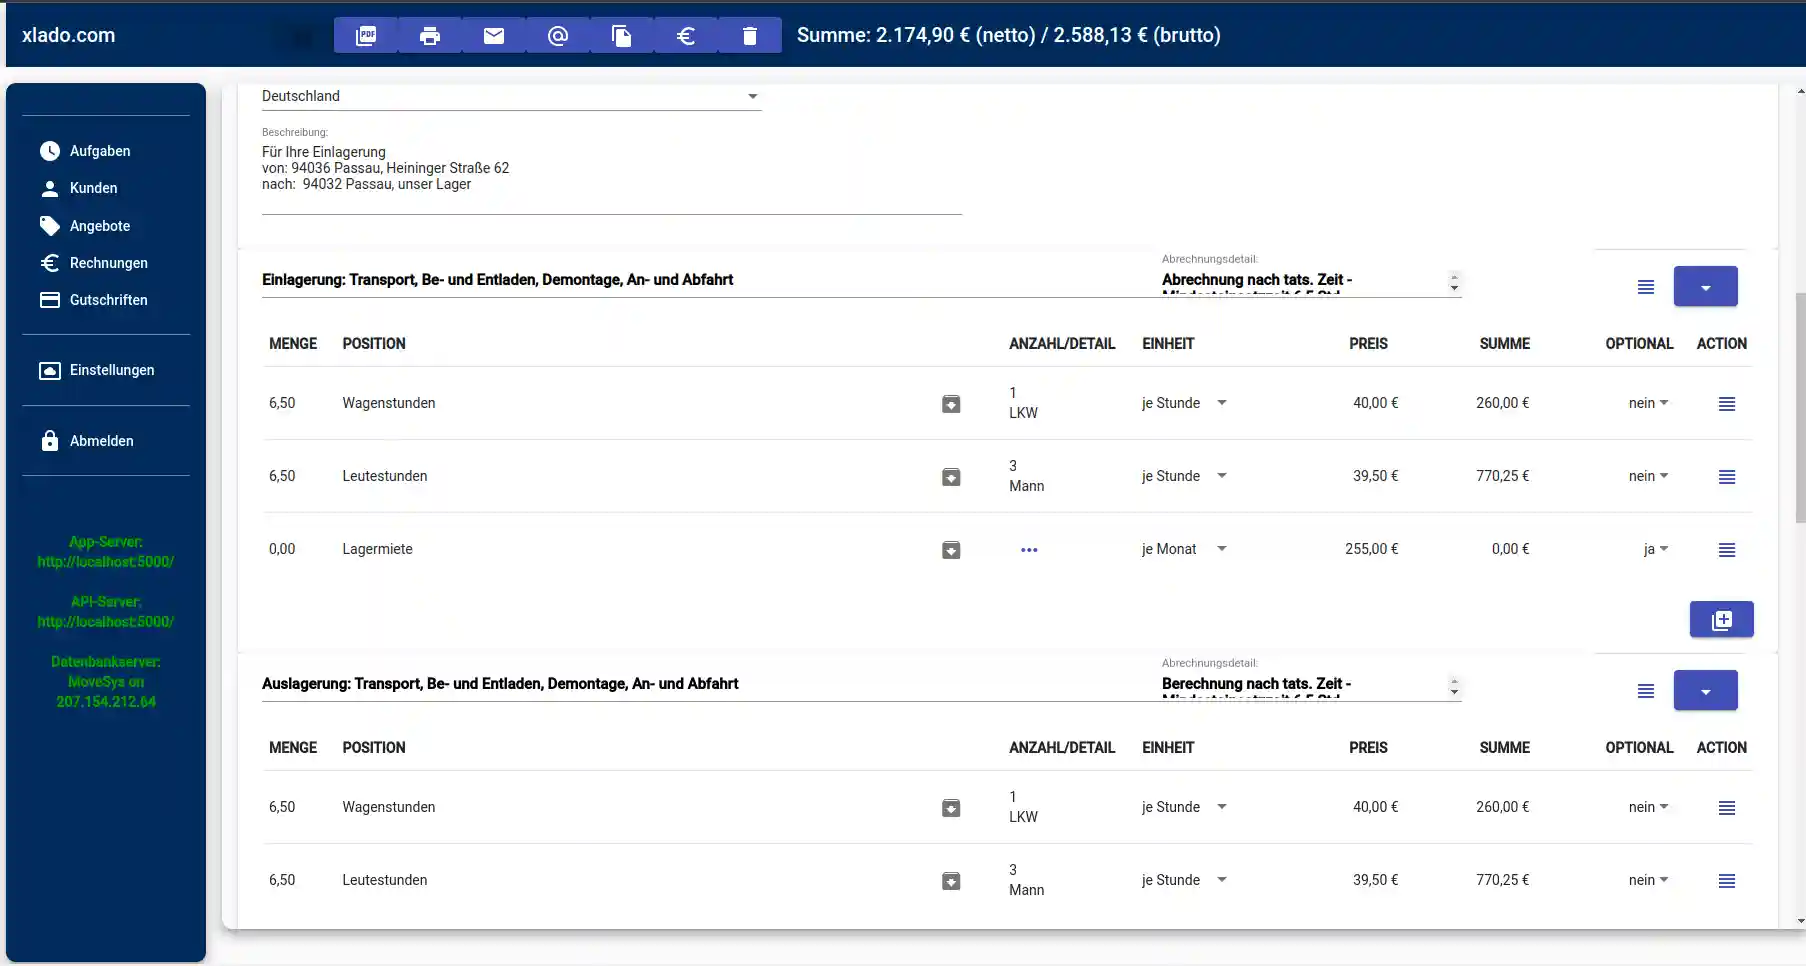Open Gutschriften in the sidebar
The height and width of the screenshot is (966, 1806).
[95, 300]
